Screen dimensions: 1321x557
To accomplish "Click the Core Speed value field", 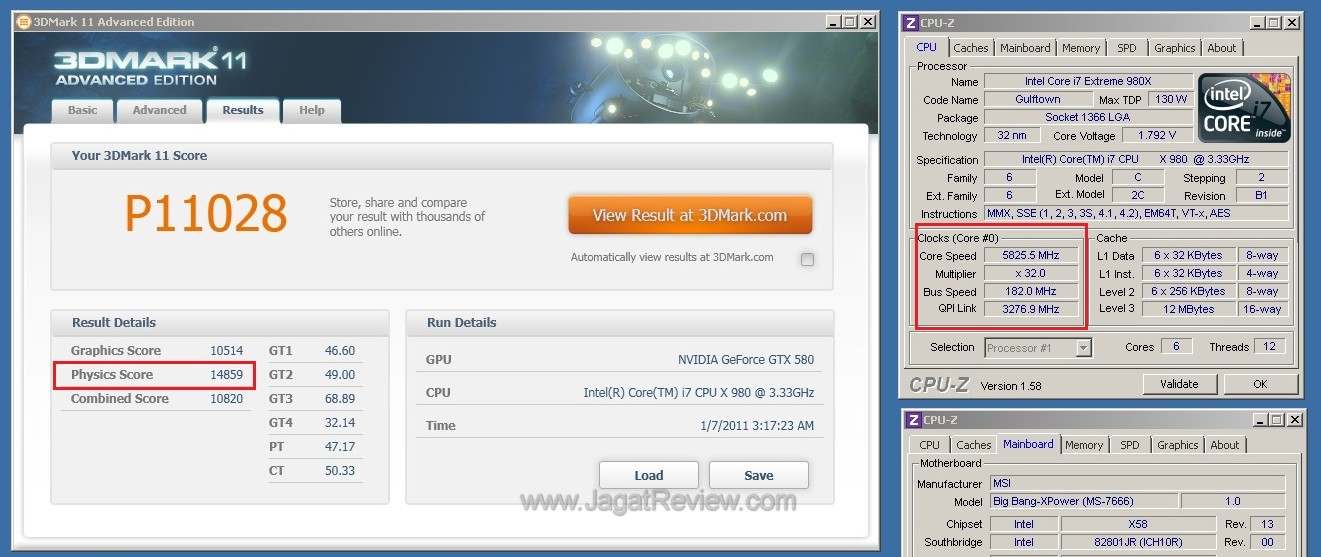I will 1031,256.
